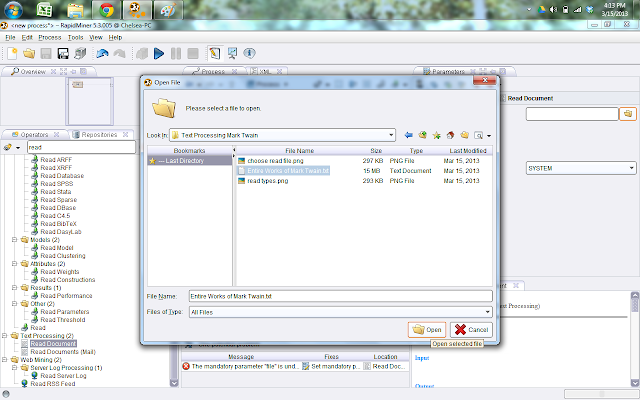This screenshot has height=400, width=640.
Task: Click the empty file parameter text field
Action: pyautogui.click(x=572, y=114)
